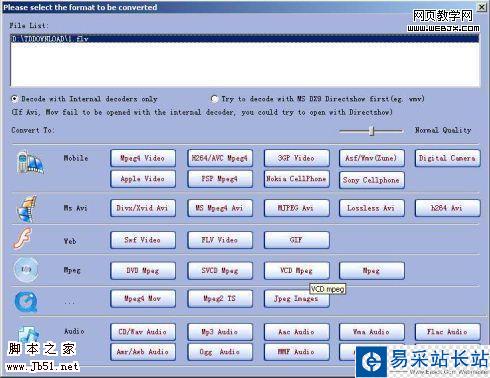Convert to Mpeg4 Video

click(143, 158)
